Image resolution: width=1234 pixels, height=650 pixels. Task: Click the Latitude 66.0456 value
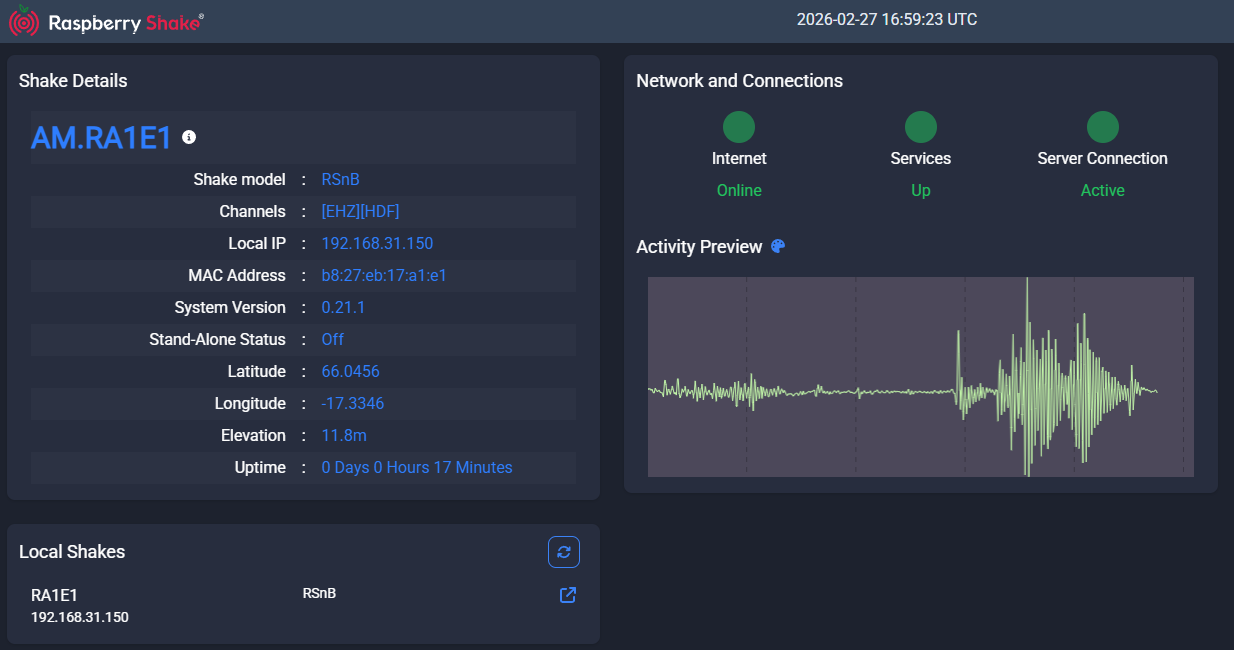click(x=350, y=372)
